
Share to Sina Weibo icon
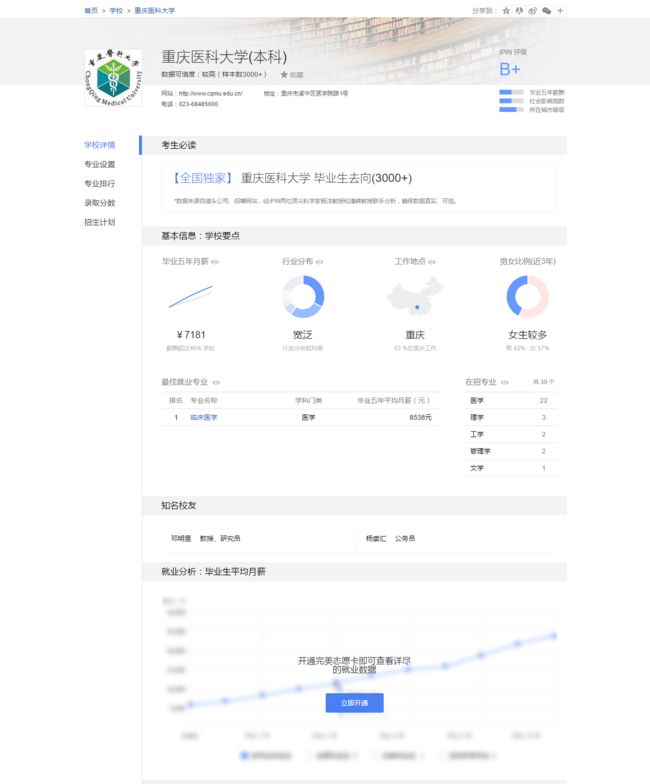[x=532, y=10]
